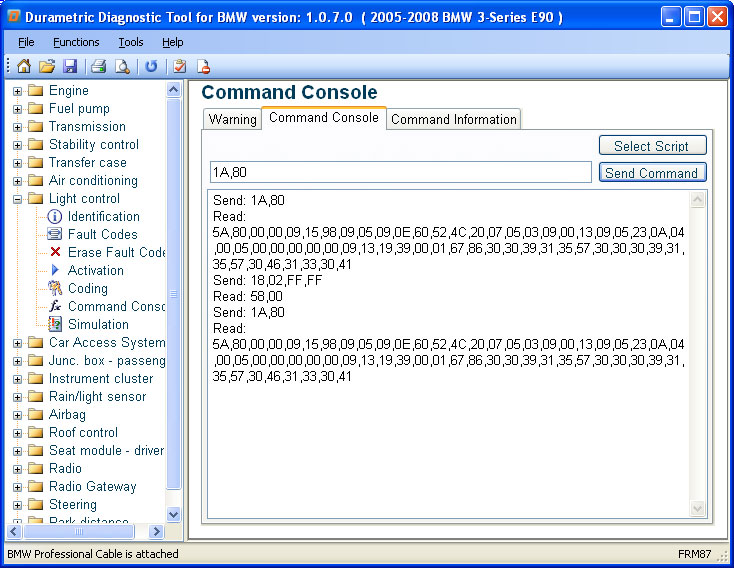
Task: Select the Activation play-arrow item
Action: click(x=95, y=270)
